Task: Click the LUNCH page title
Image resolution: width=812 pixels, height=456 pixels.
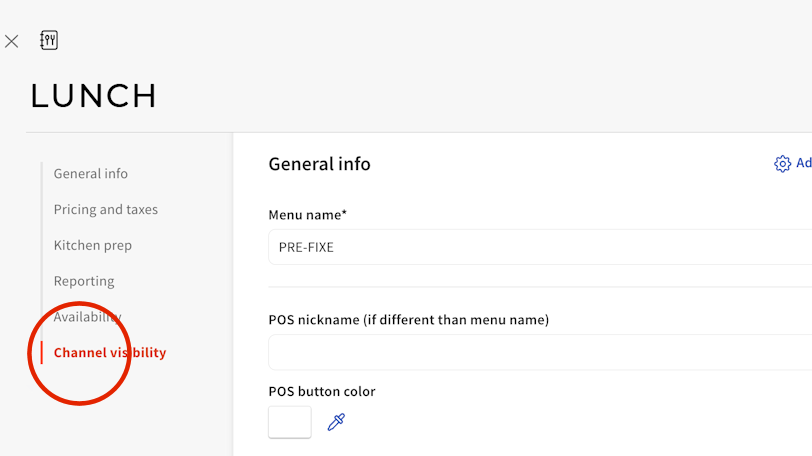Action: point(94,96)
